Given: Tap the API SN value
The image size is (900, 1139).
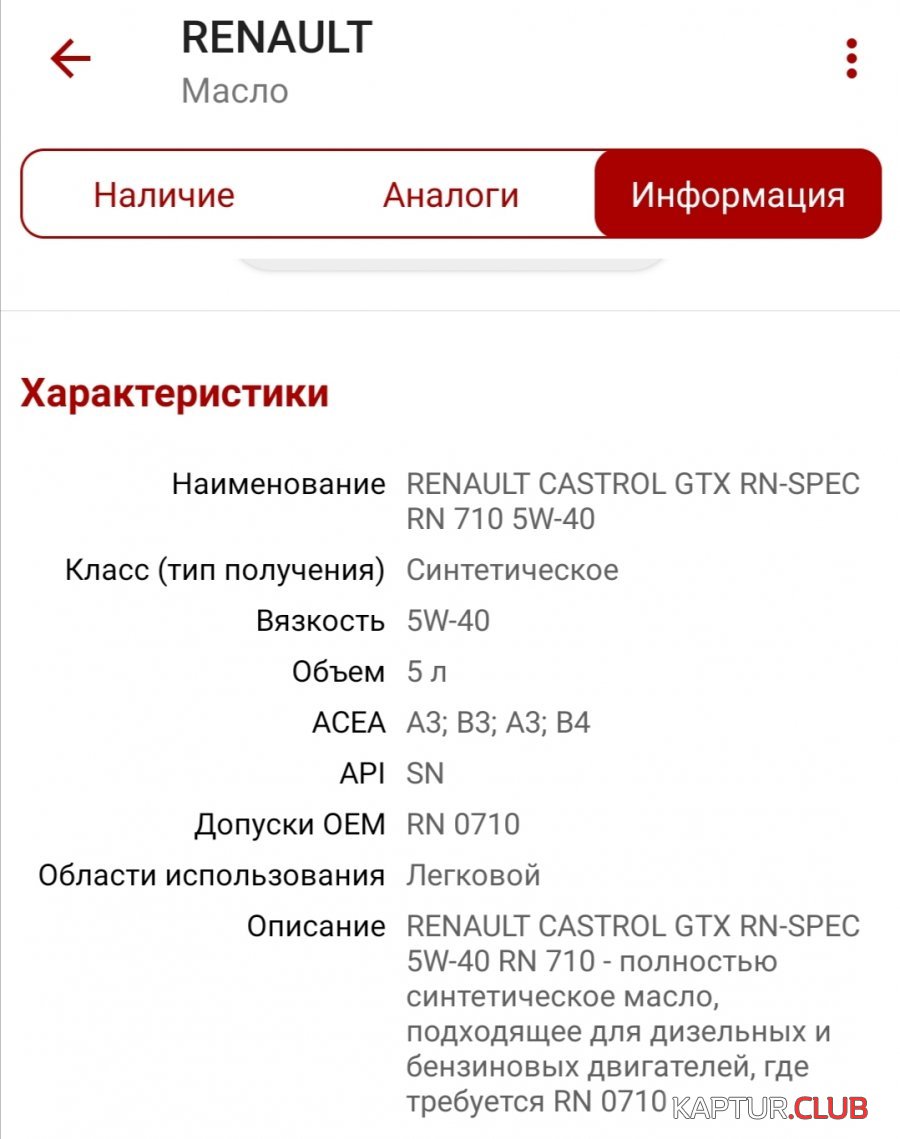Looking at the screenshot, I should coord(425,774).
